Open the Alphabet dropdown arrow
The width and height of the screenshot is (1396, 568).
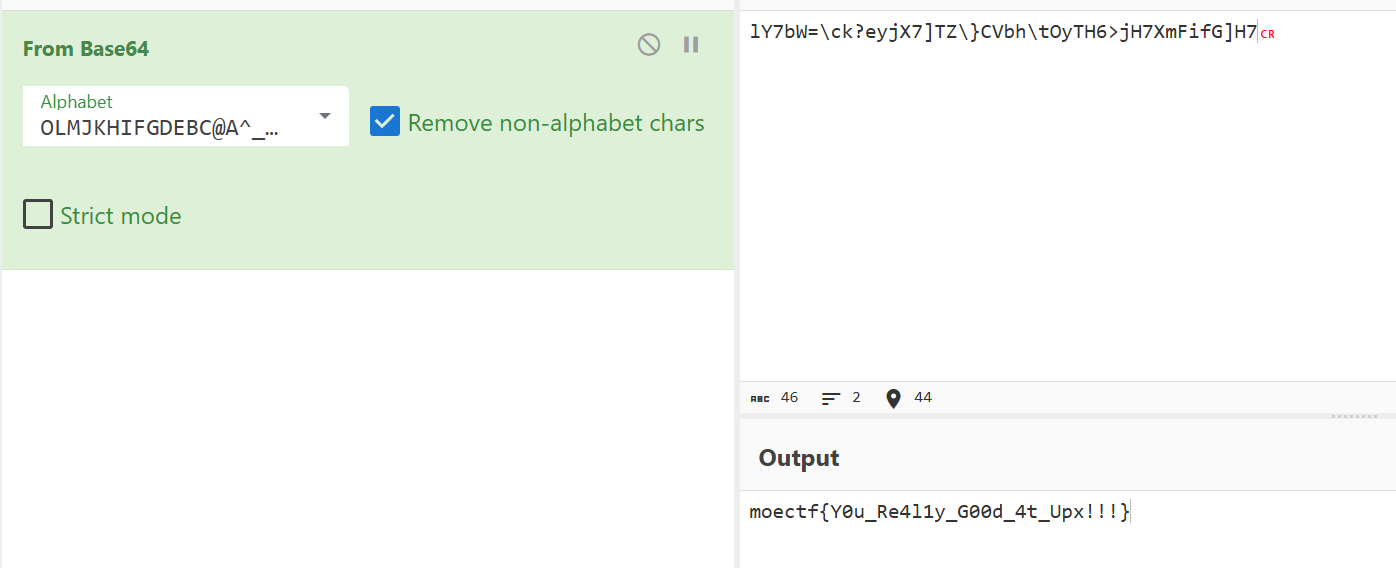coord(325,116)
